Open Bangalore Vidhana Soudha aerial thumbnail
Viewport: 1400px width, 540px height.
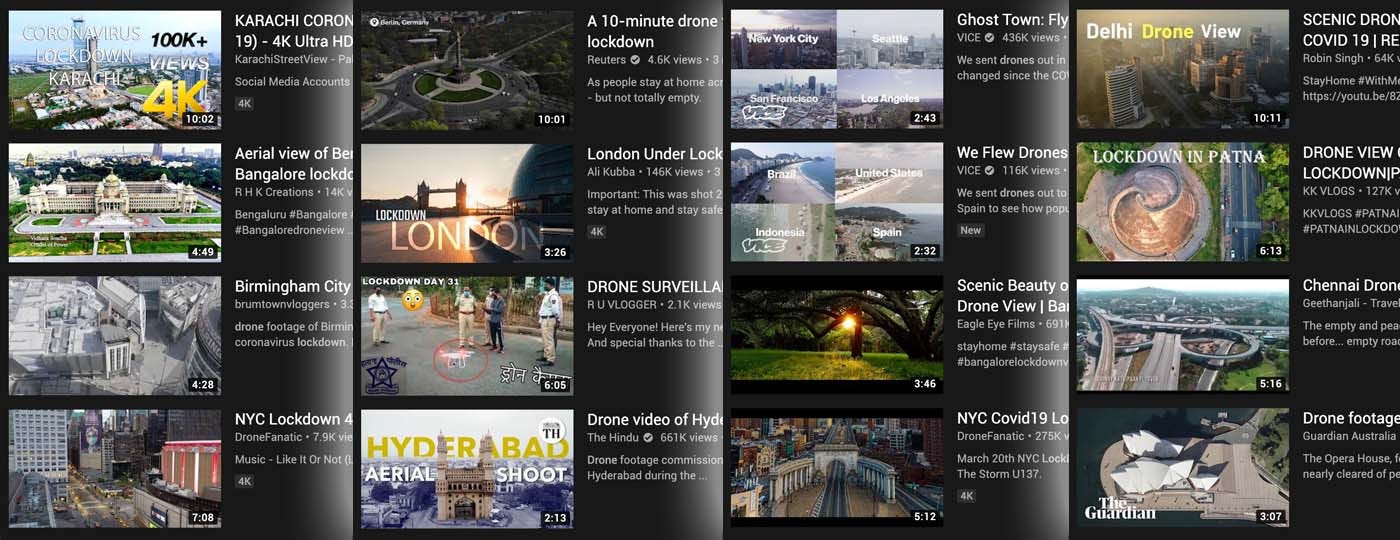[x=115, y=203]
